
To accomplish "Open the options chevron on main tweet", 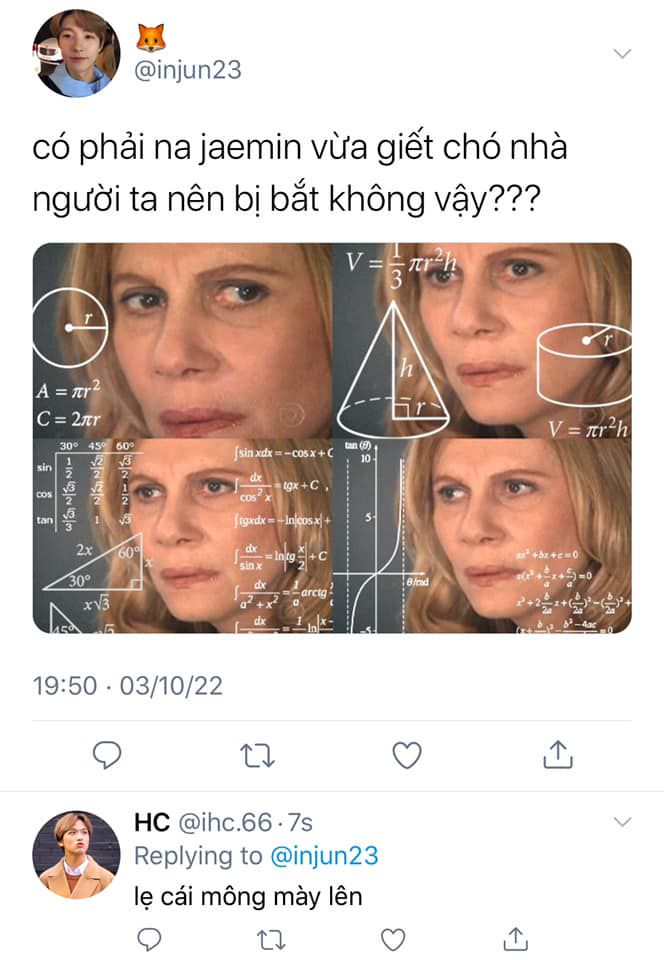I will point(622,54).
